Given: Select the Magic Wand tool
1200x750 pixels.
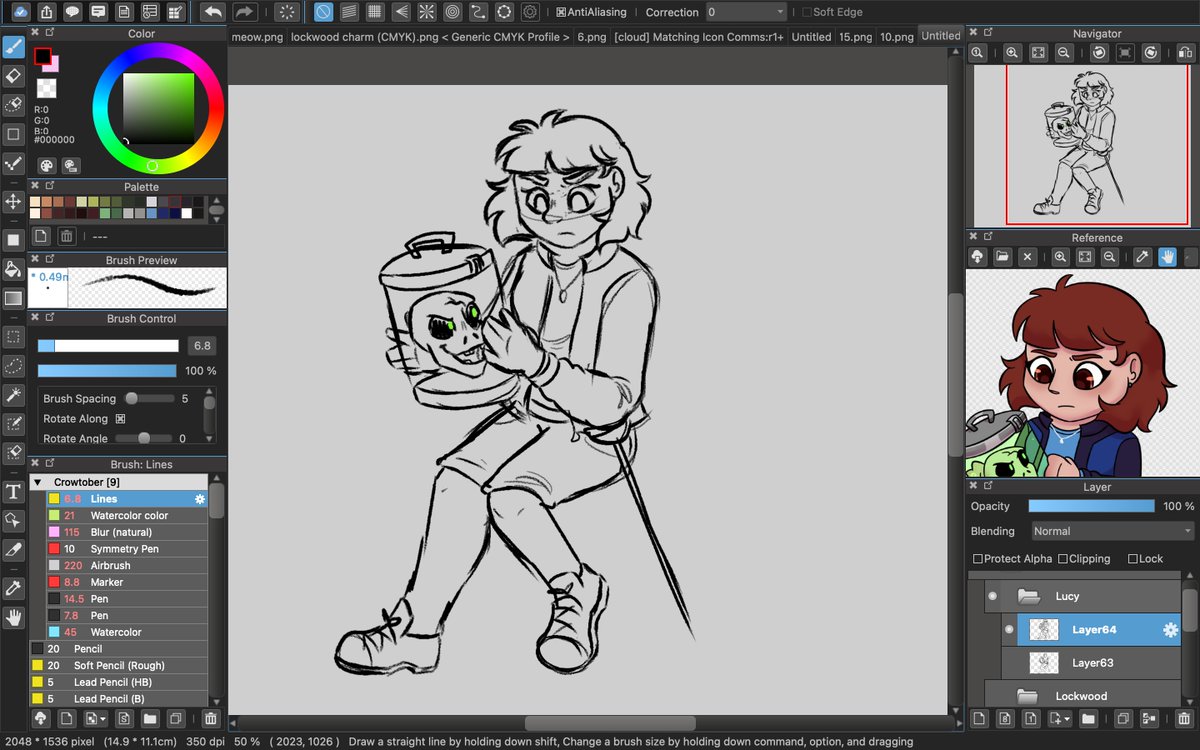Looking at the screenshot, I should [13, 395].
